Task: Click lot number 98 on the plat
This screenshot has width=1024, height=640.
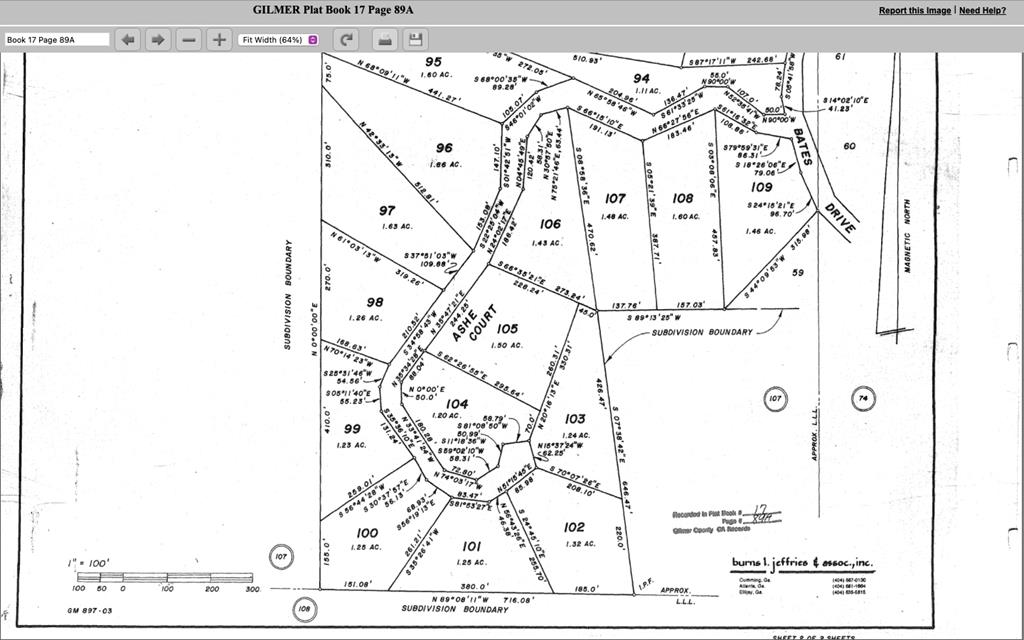Action: 375,302
